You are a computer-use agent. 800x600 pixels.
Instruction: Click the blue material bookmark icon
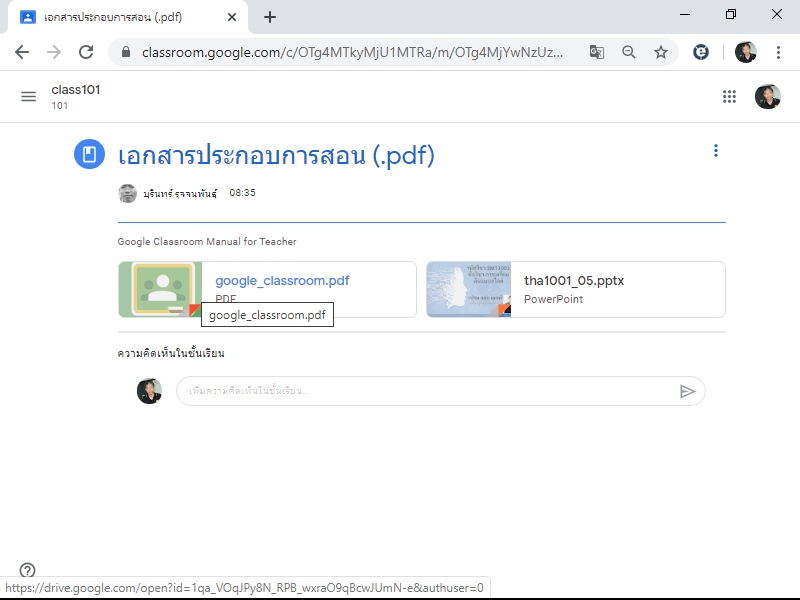[x=89, y=154]
